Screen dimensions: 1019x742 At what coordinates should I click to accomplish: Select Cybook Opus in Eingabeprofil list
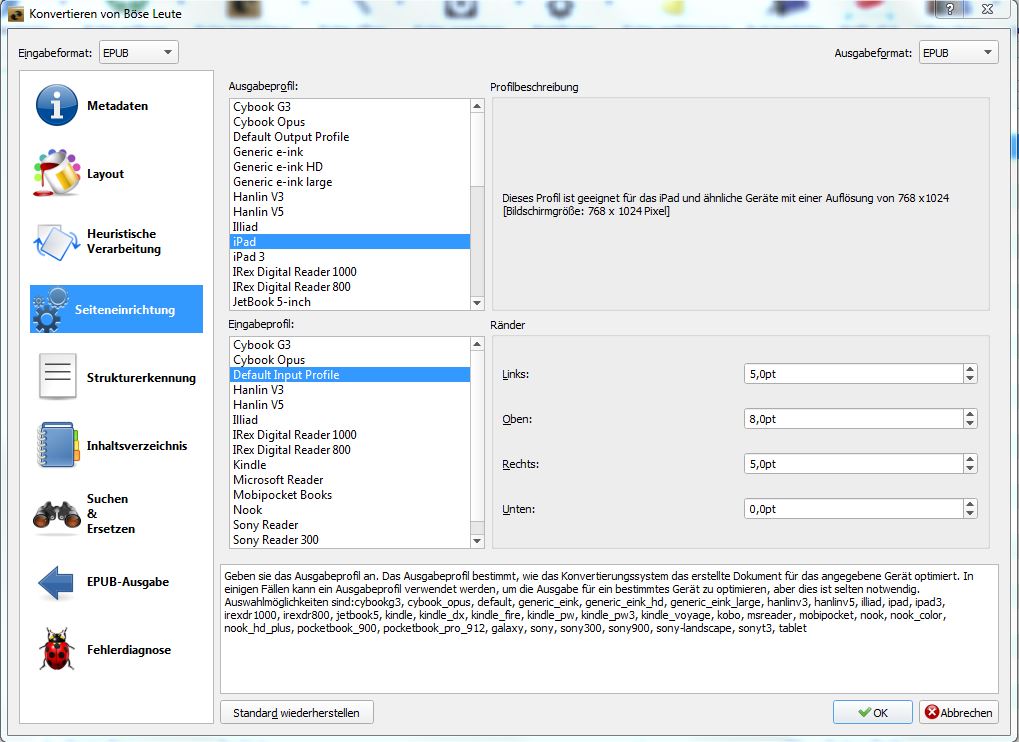tap(350, 359)
